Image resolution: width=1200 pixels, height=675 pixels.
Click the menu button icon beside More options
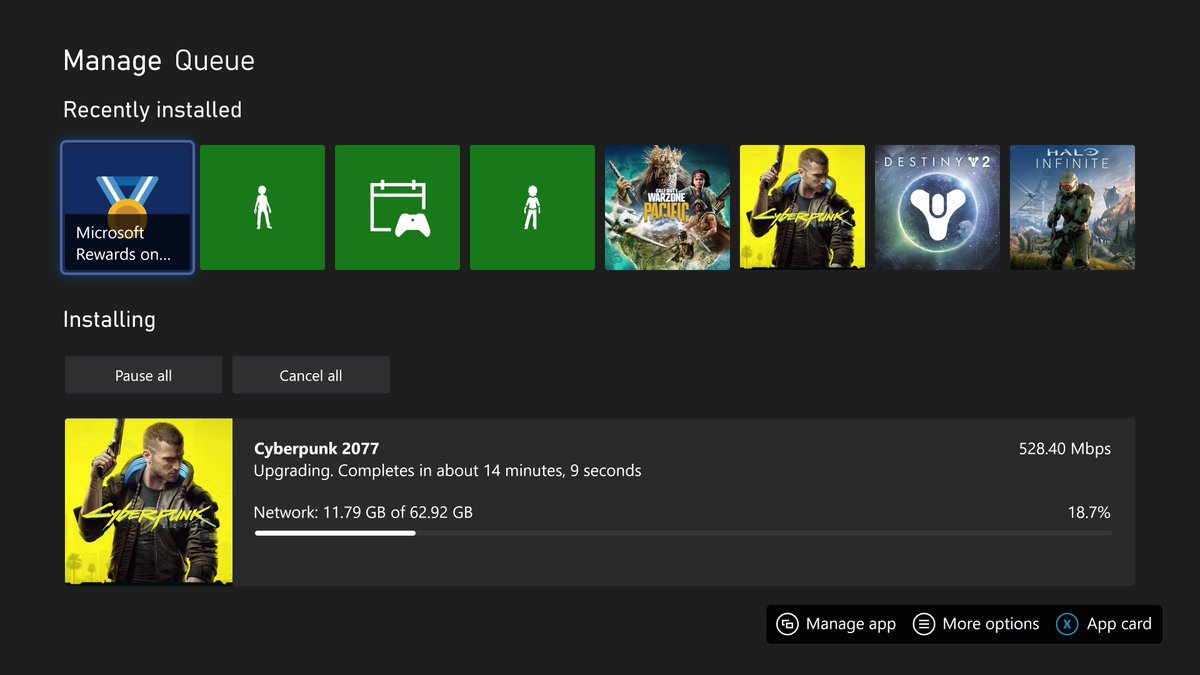[x=924, y=624]
